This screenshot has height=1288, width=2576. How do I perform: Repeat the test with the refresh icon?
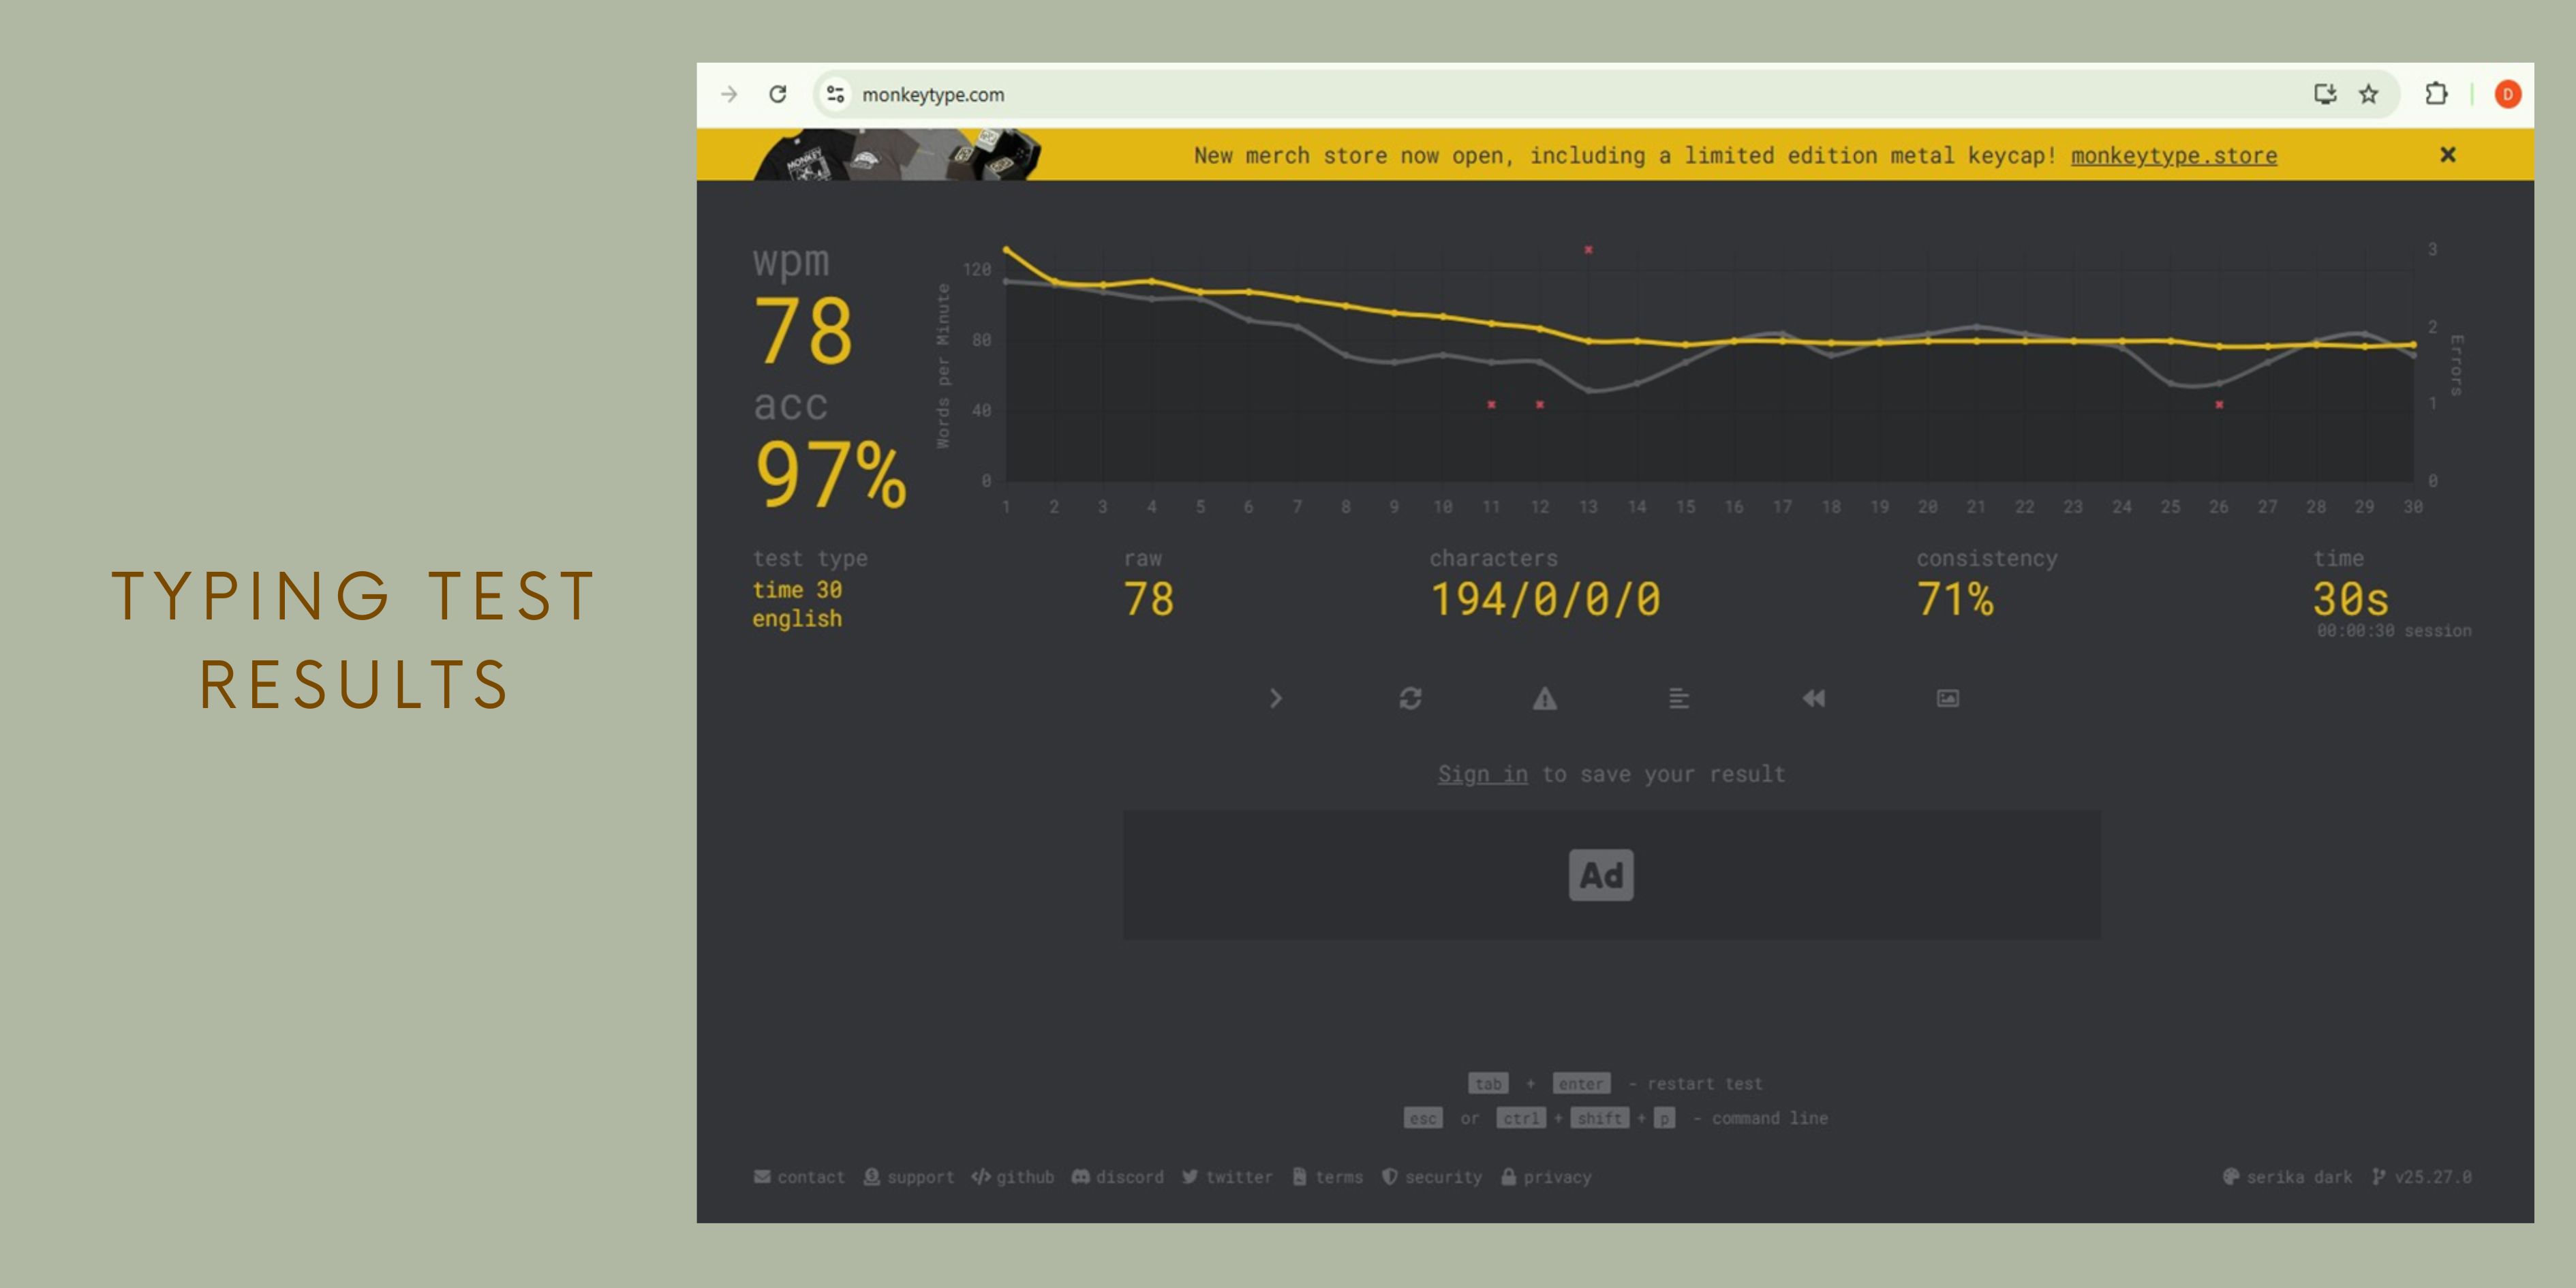1410,698
